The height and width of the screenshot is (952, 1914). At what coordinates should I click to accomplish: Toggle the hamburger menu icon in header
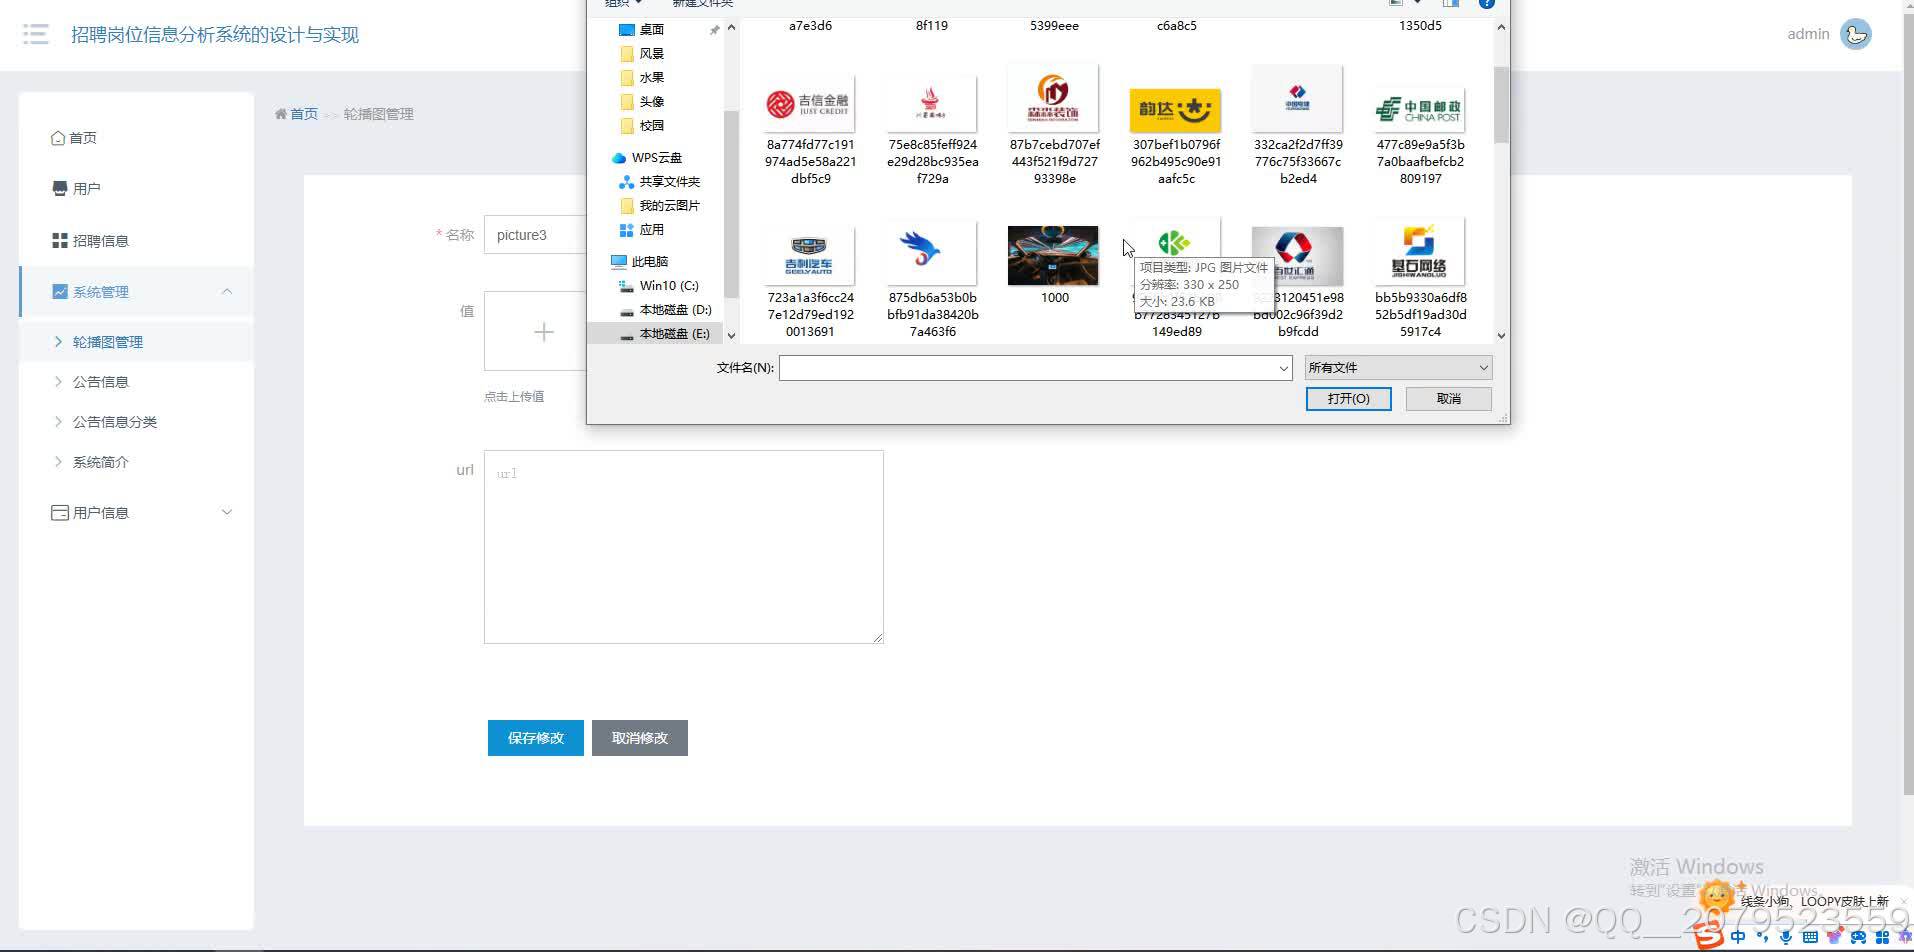[36, 34]
